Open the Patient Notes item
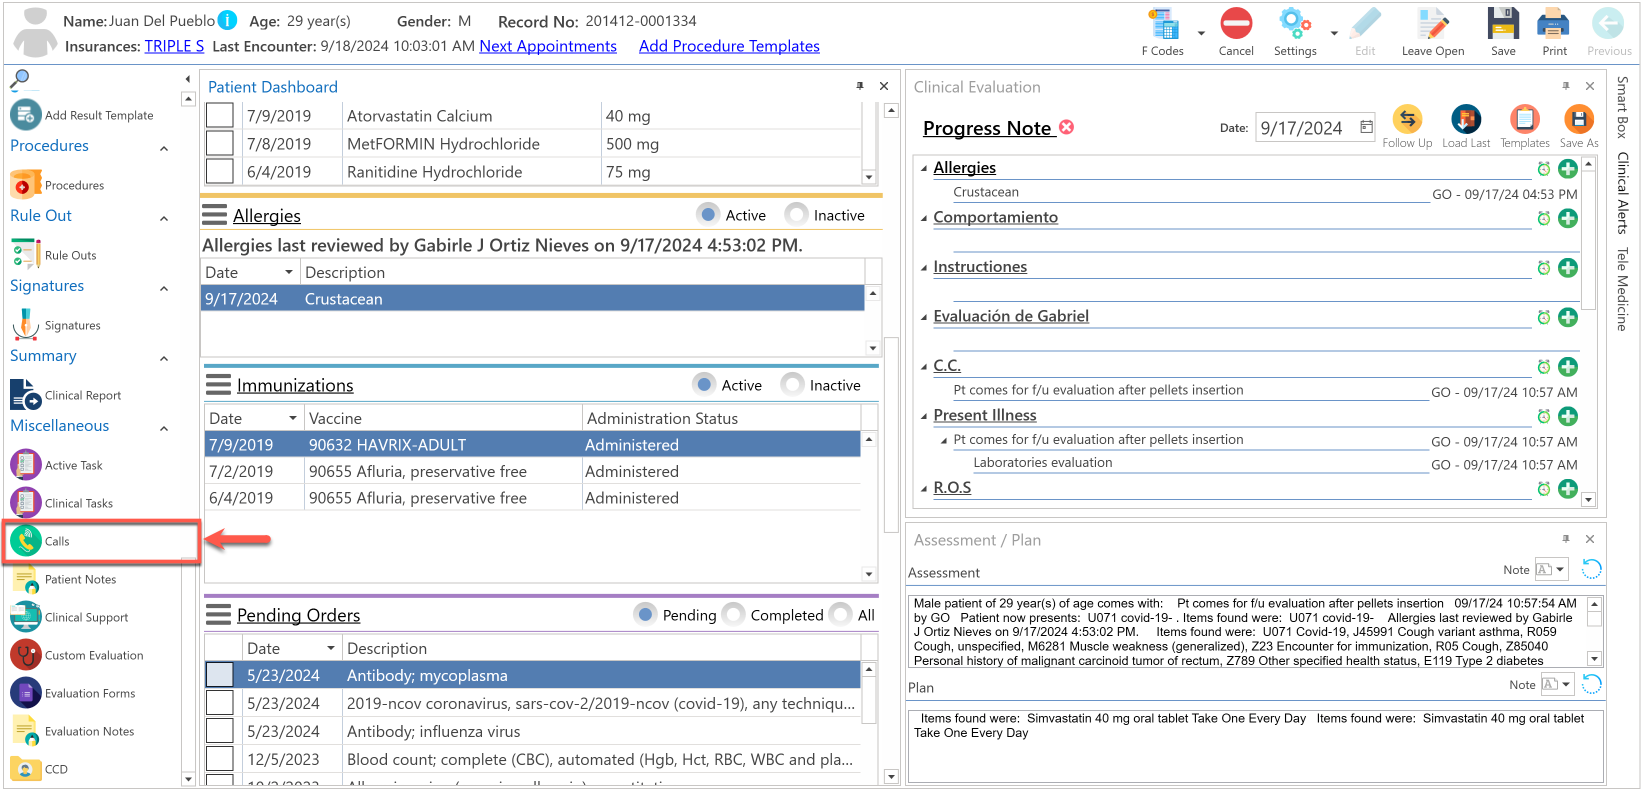 click(64, 579)
